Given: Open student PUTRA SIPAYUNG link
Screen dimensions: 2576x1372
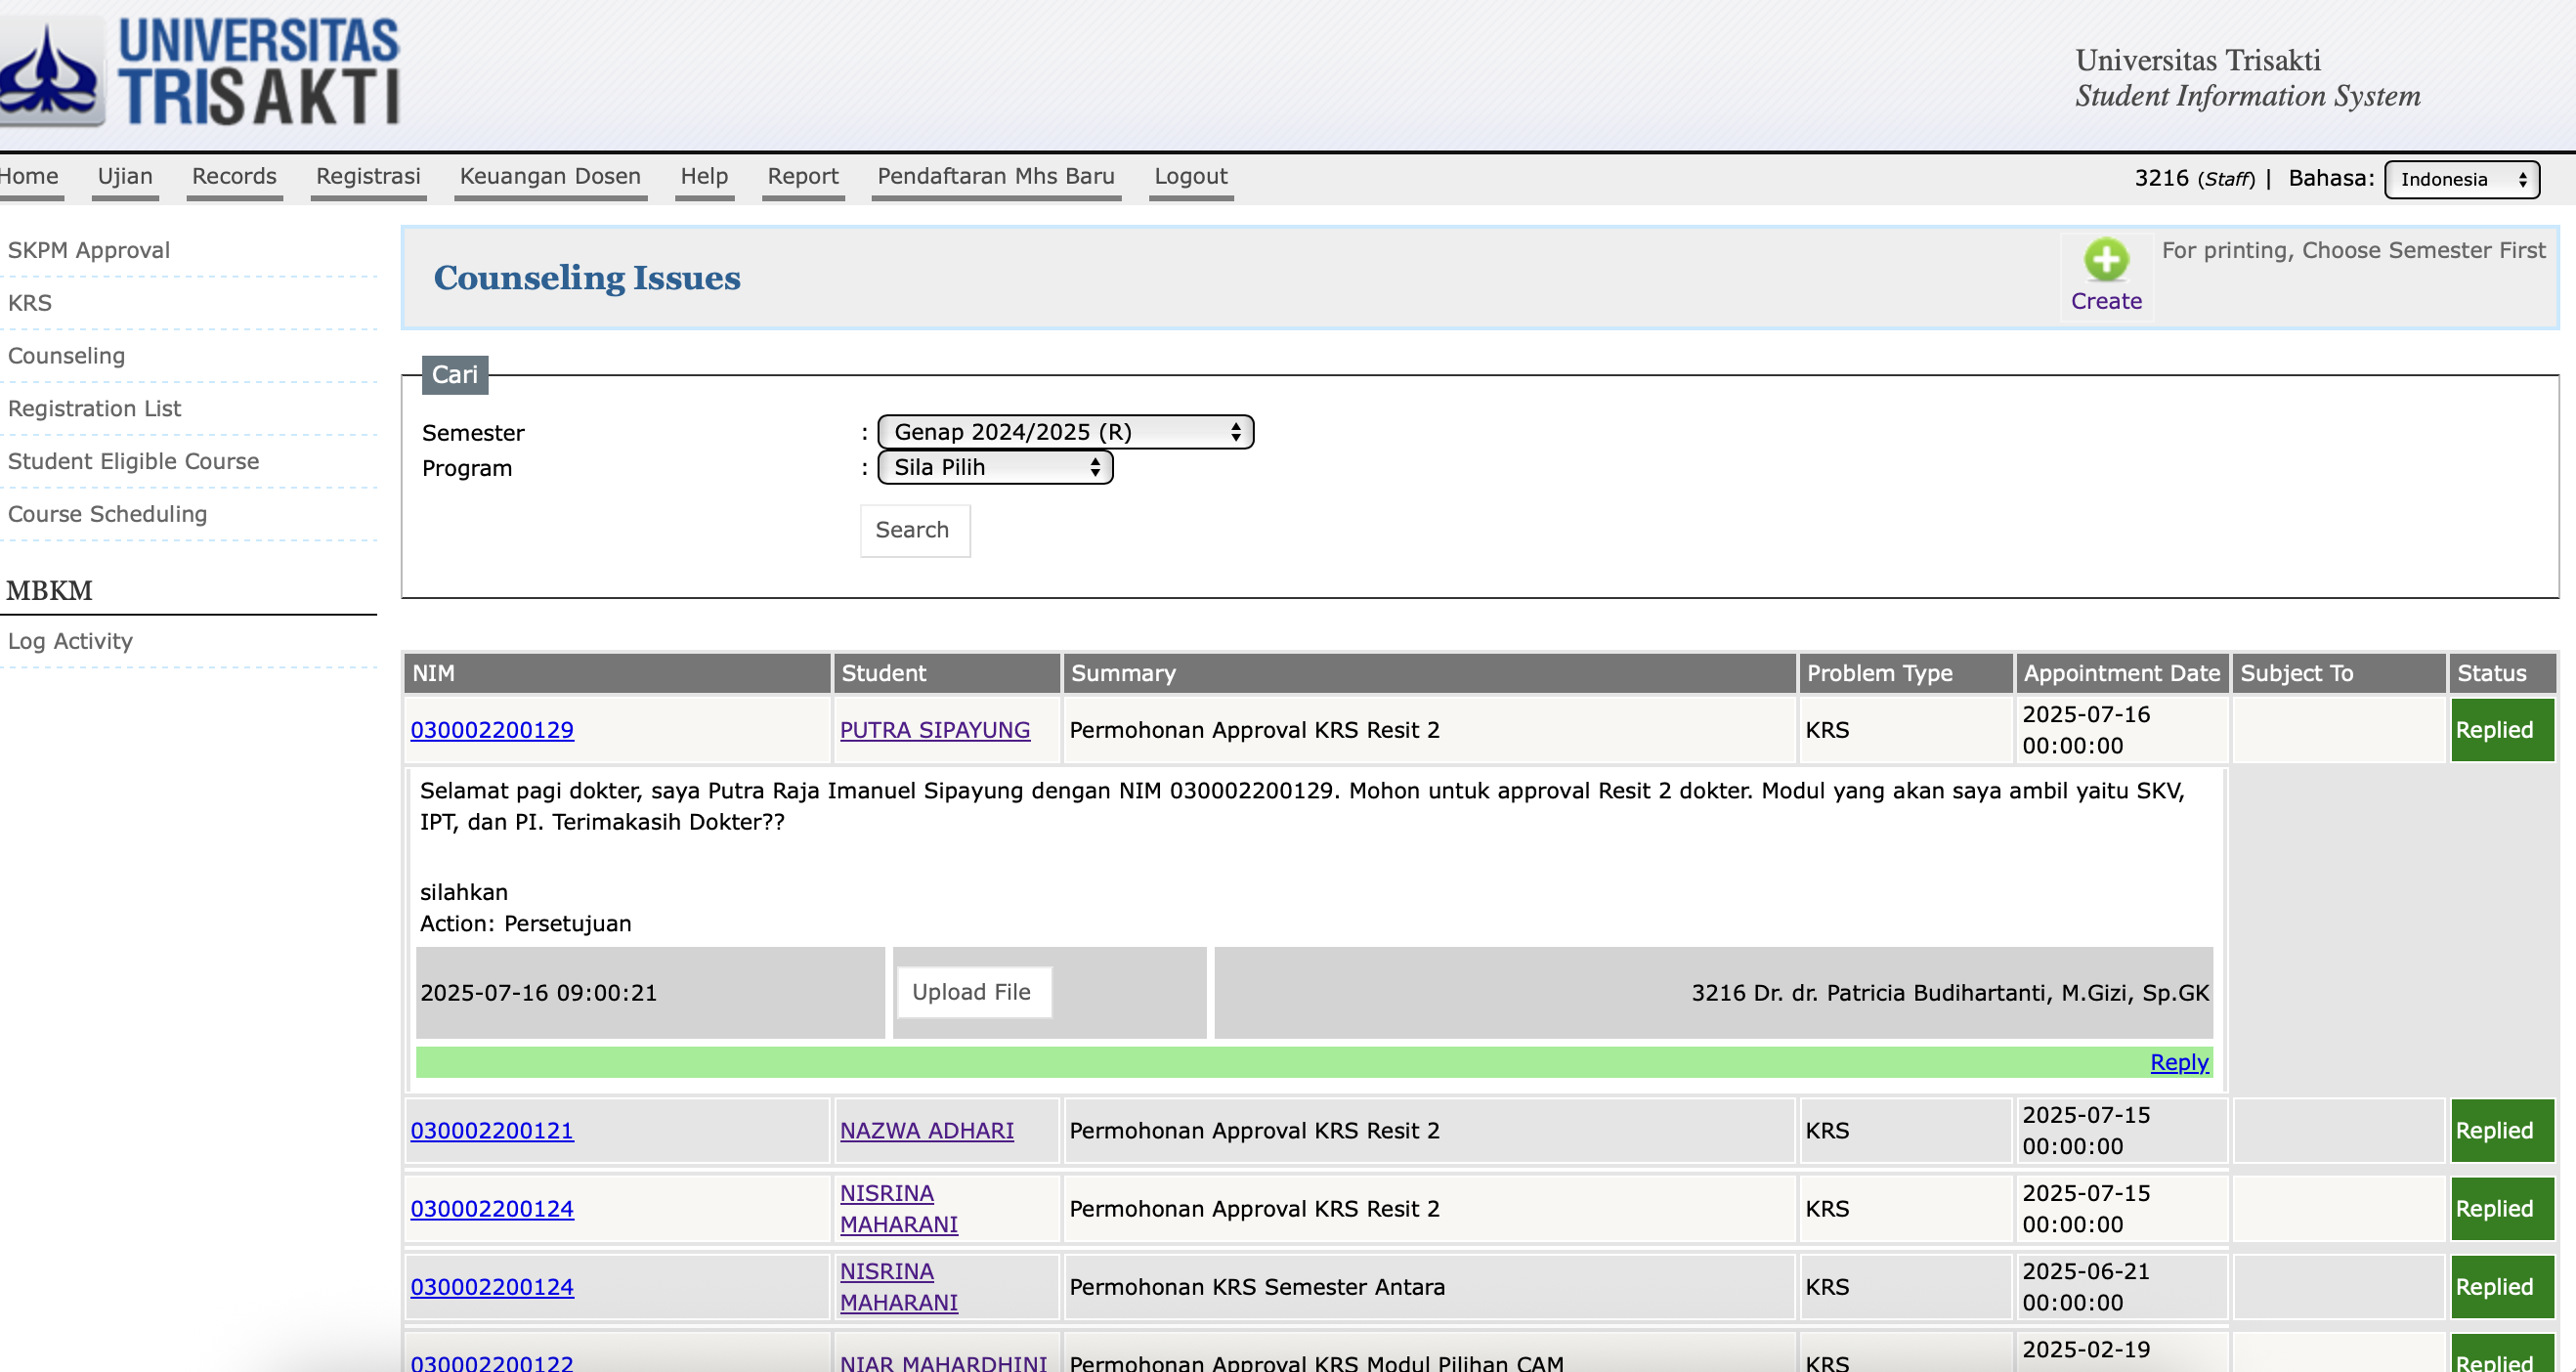Looking at the screenshot, I should pyautogui.click(x=934, y=730).
